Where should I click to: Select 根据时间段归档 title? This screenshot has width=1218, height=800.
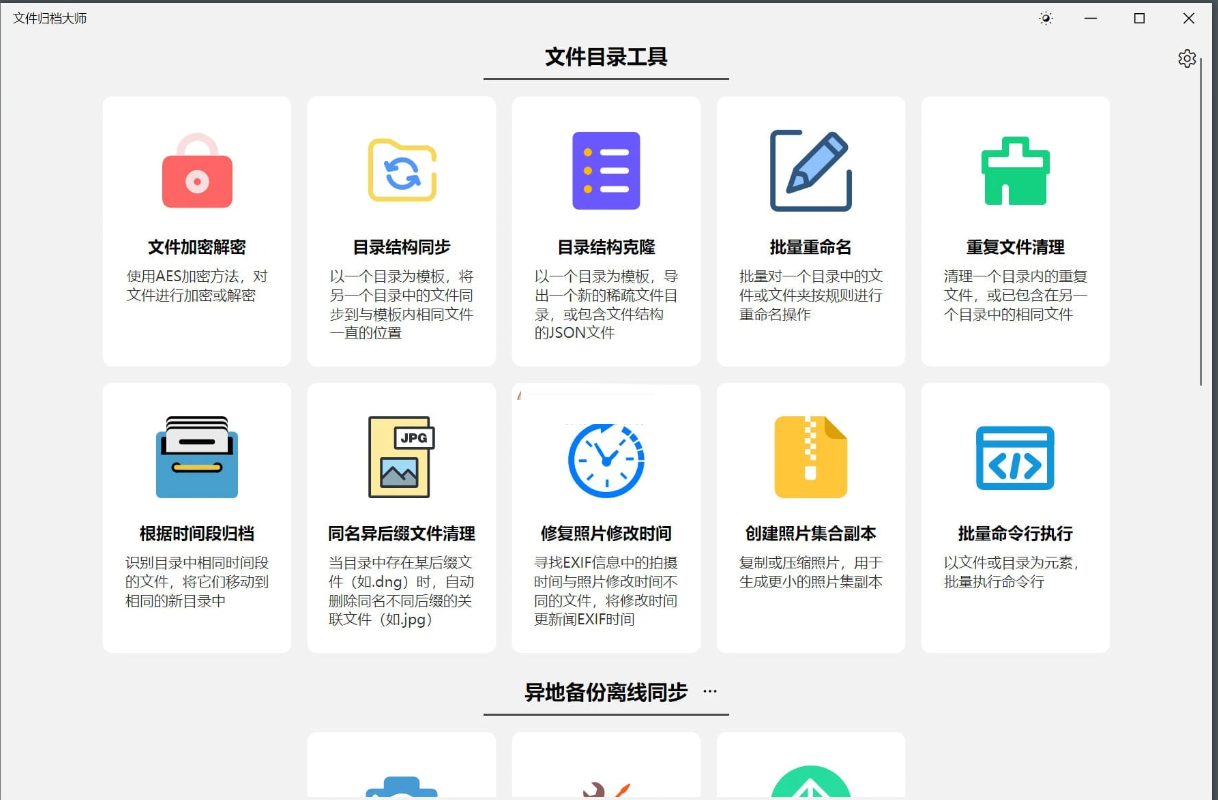tap(197, 534)
